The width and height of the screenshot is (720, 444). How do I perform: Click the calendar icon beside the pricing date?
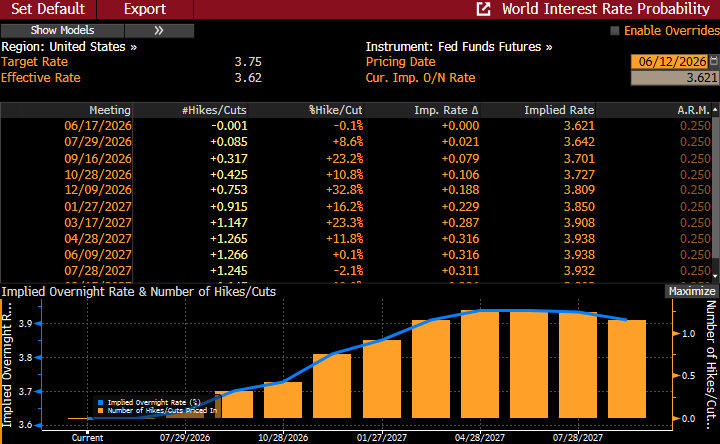[x=714, y=61]
